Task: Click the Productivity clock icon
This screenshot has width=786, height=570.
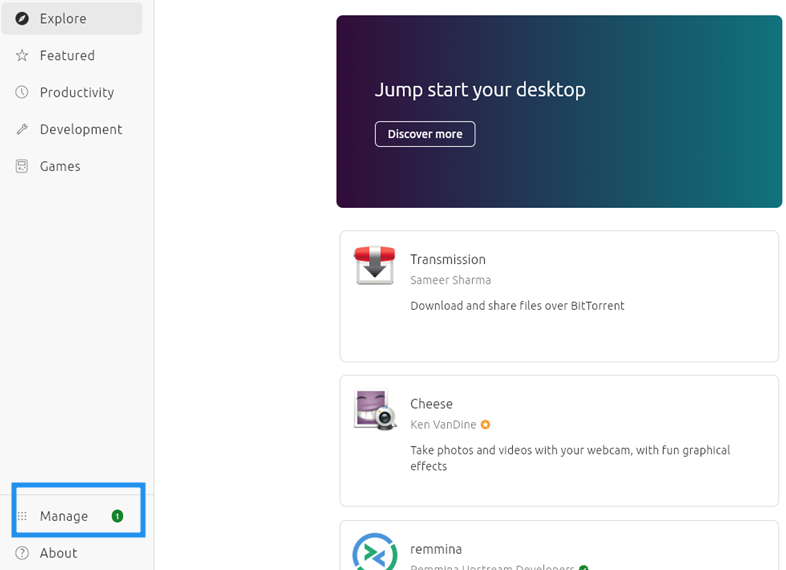Action: point(22,92)
